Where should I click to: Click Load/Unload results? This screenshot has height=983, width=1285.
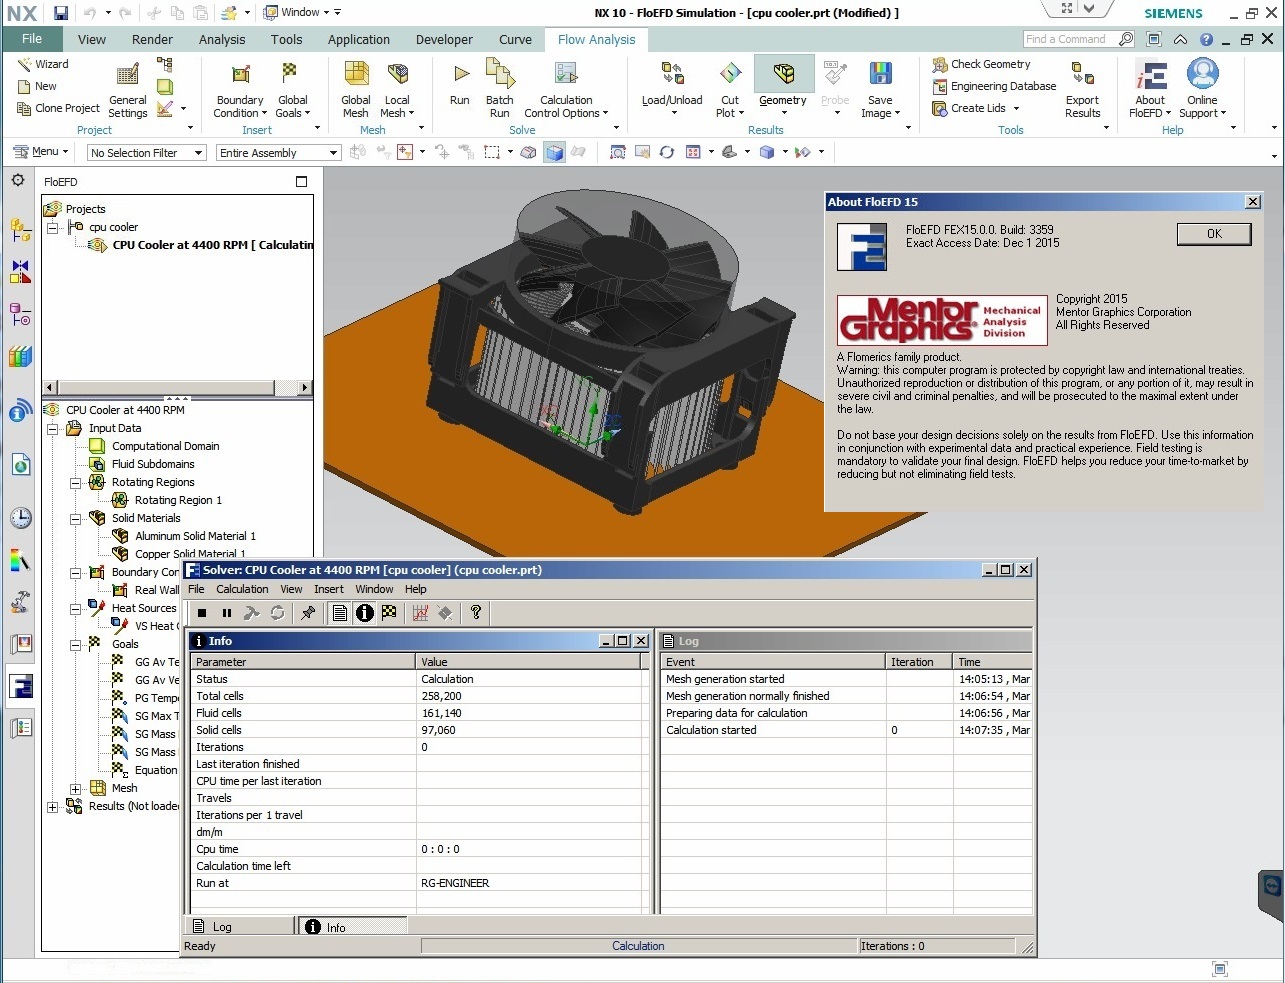click(672, 88)
